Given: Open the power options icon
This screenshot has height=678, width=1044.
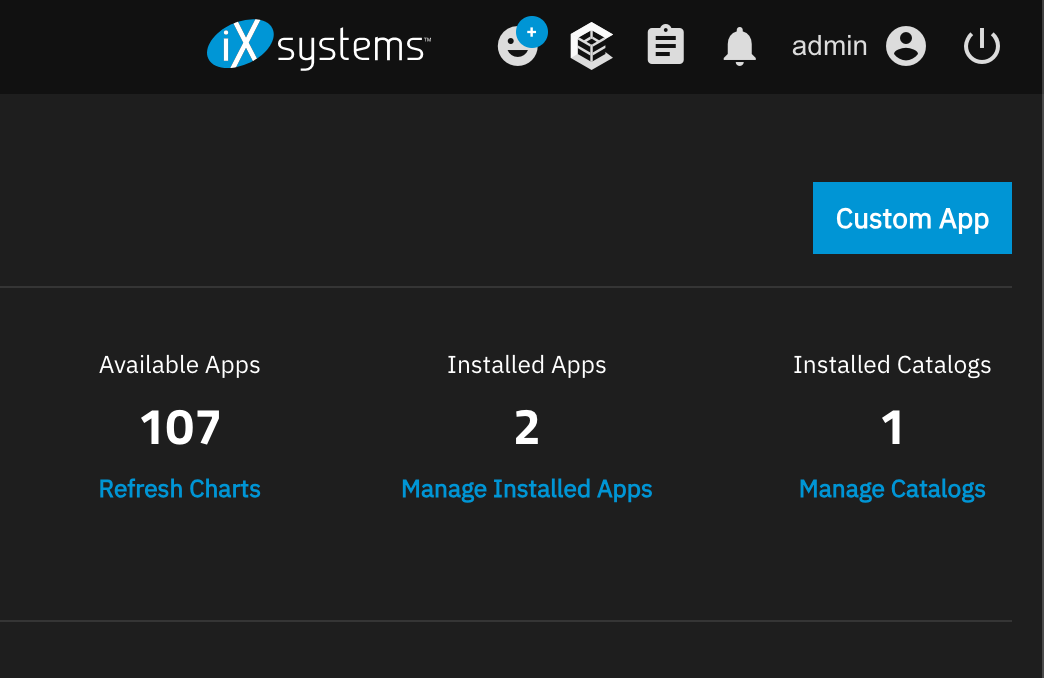Looking at the screenshot, I should pos(981,45).
